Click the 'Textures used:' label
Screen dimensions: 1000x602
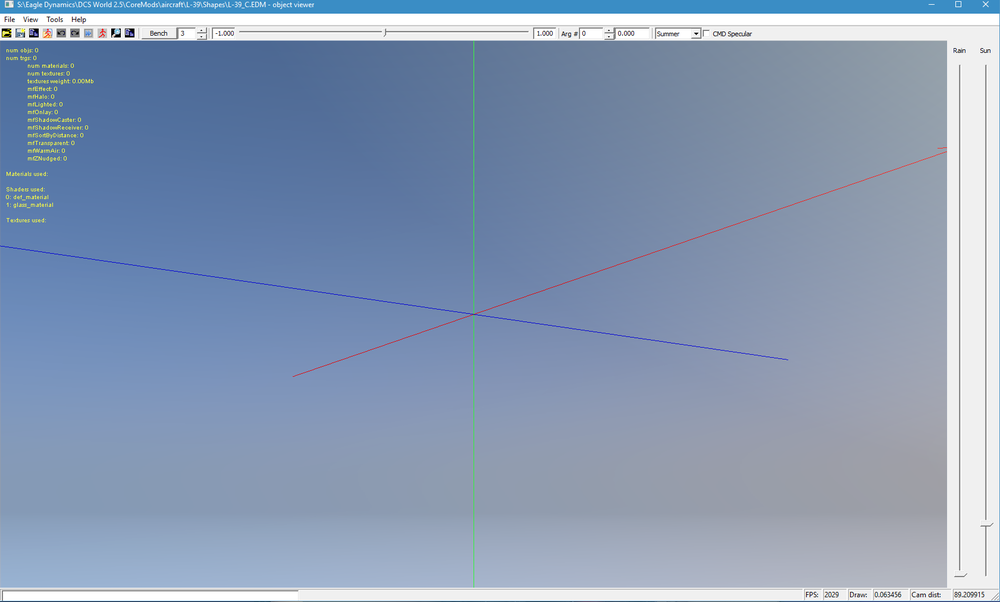click(x=26, y=220)
